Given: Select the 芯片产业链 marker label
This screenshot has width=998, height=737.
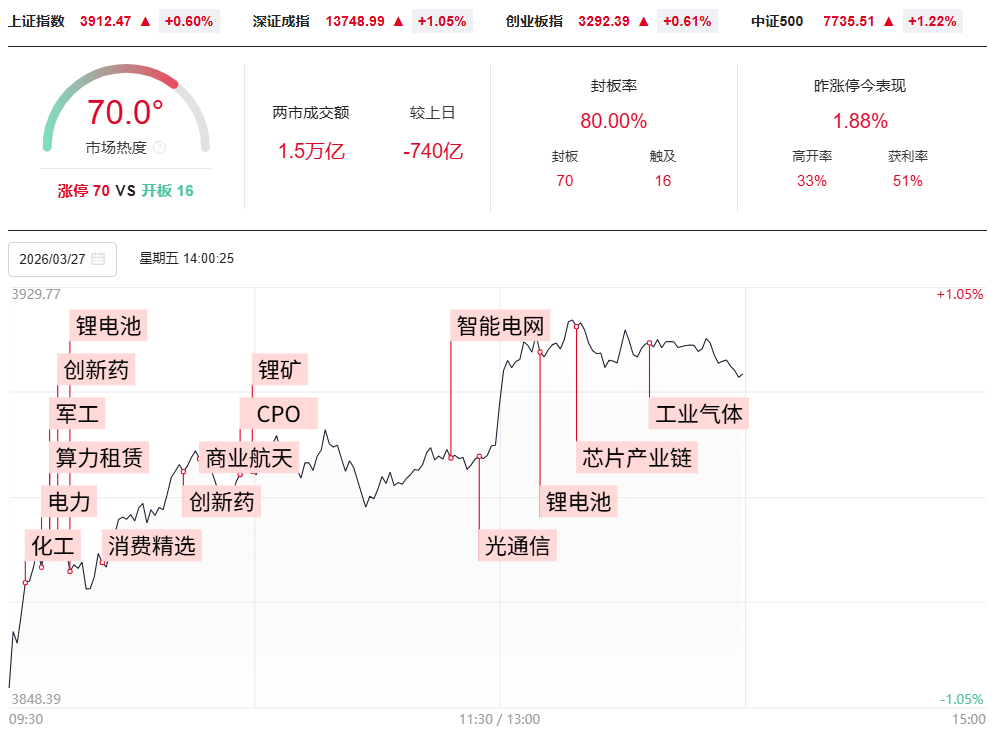Looking at the screenshot, I should point(637,458).
